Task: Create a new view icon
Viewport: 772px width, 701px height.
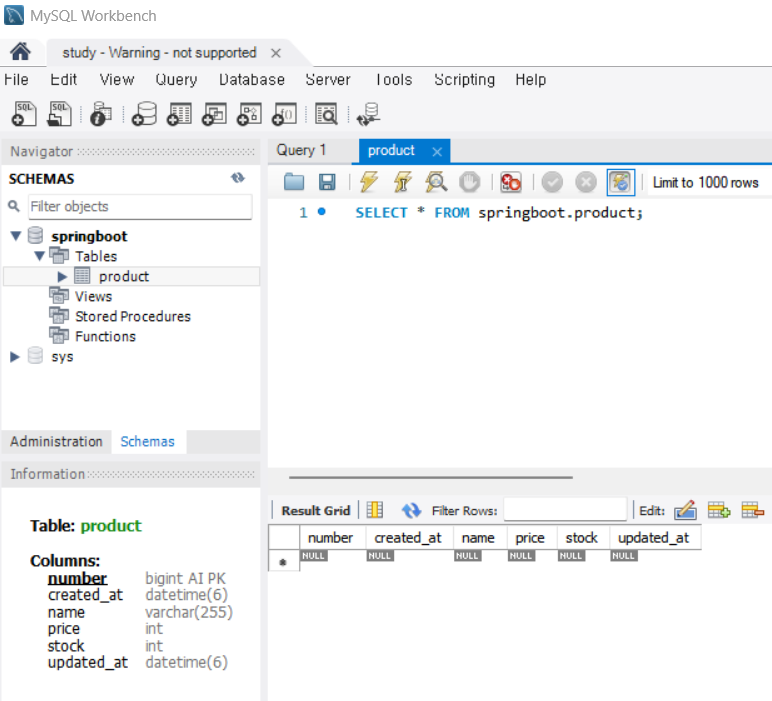Action: pos(215,114)
